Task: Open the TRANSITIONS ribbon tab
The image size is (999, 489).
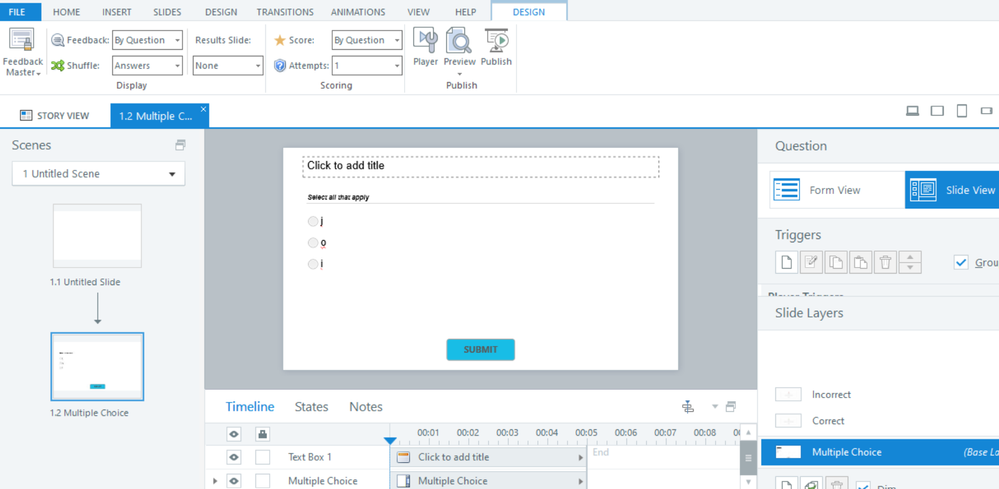Action: coord(285,11)
